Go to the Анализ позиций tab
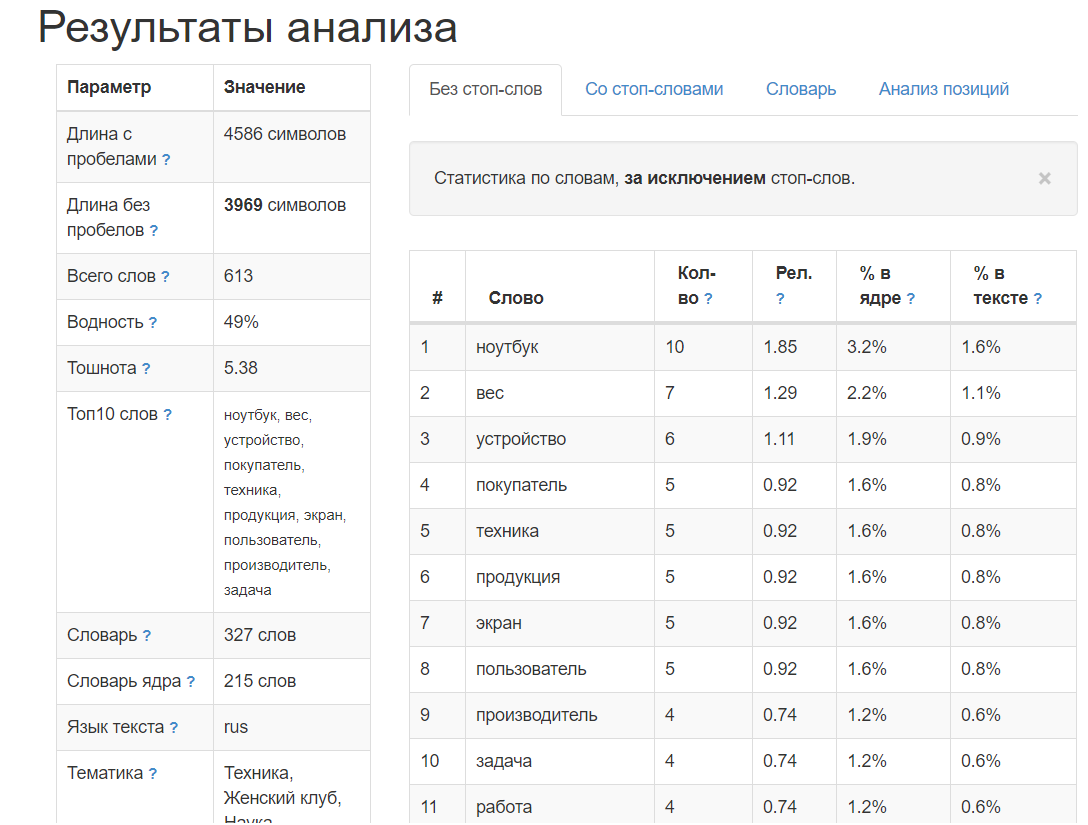Screen dimensions: 1088x825 [x=943, y=89]
